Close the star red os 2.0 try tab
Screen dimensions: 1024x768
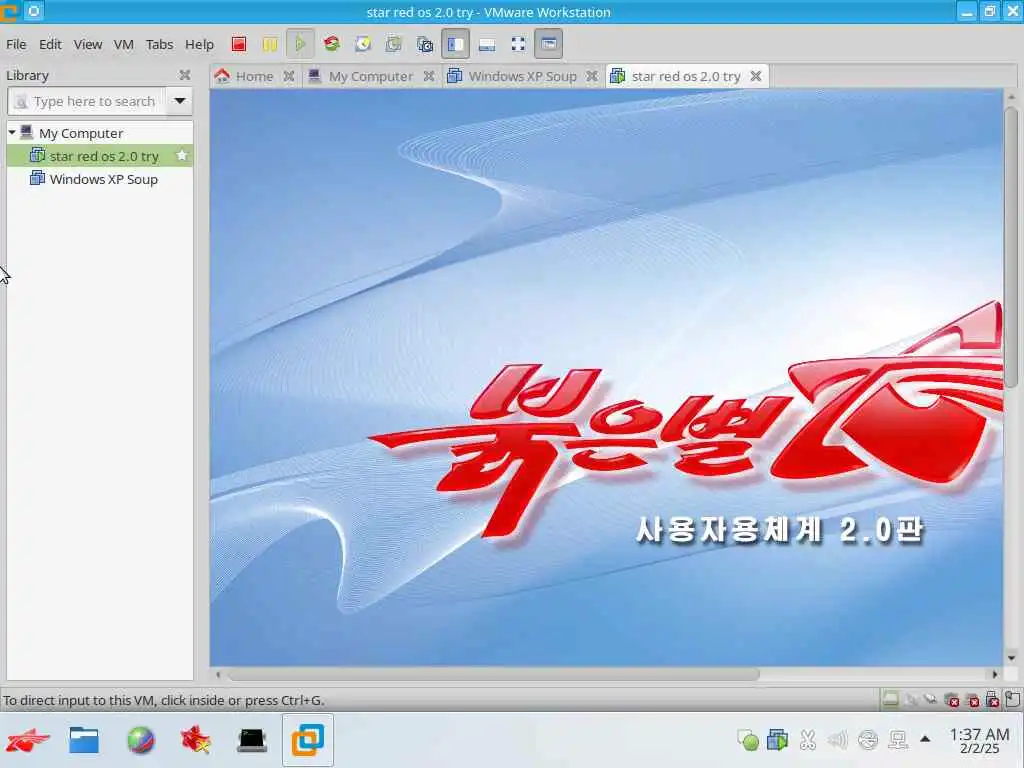[756, 76]
